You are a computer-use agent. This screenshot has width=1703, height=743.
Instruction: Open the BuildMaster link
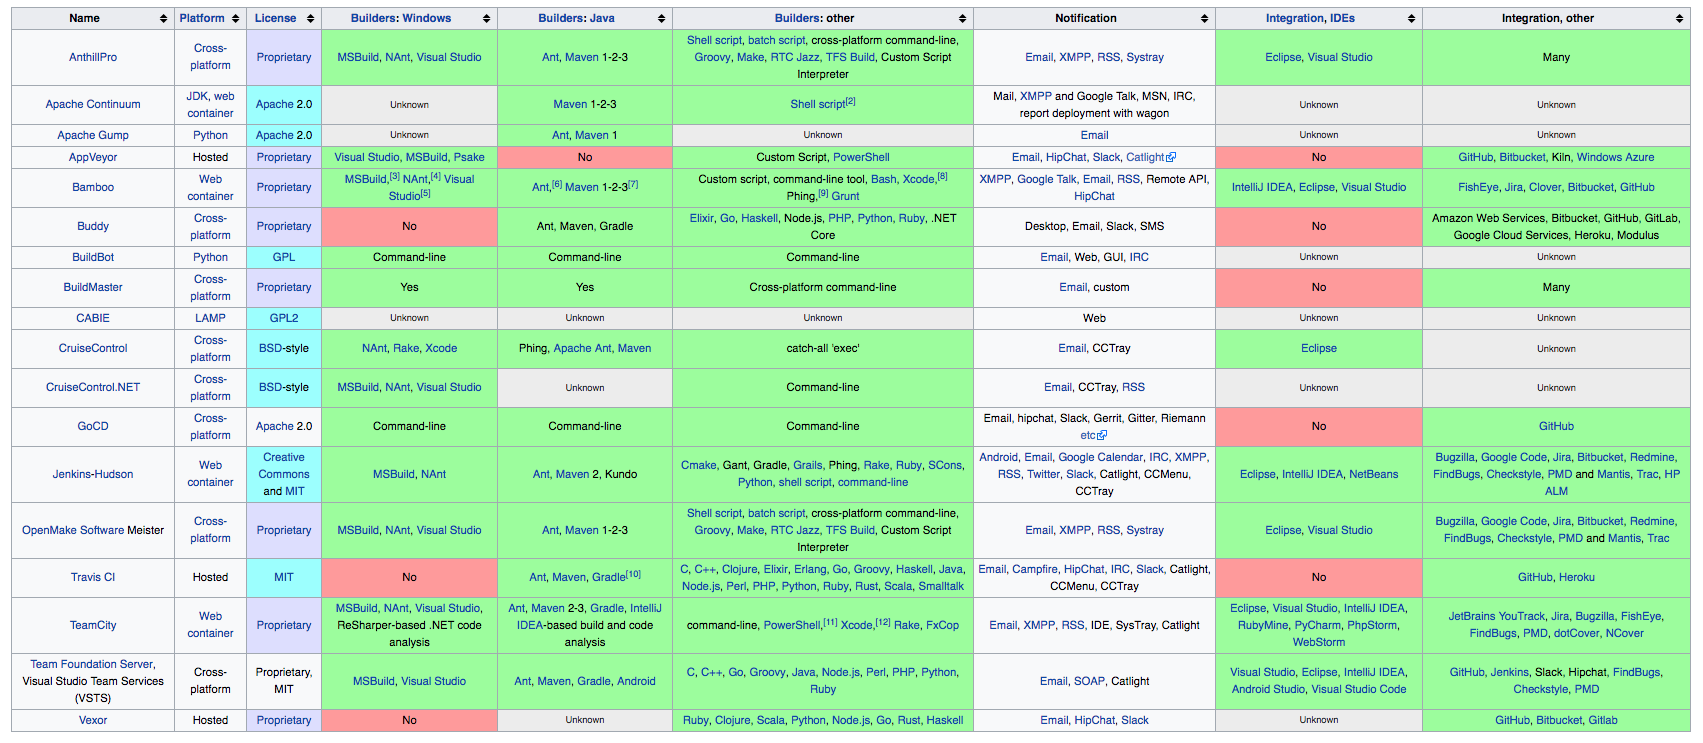(93, 287)
